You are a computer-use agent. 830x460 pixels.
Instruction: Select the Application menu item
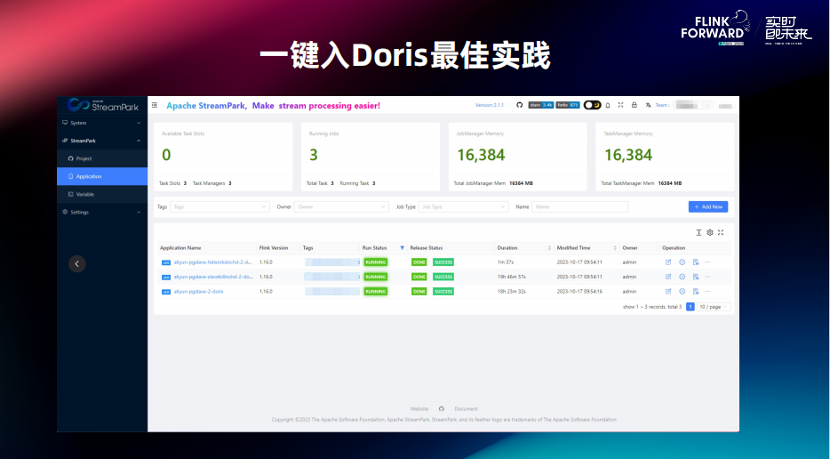102,176
